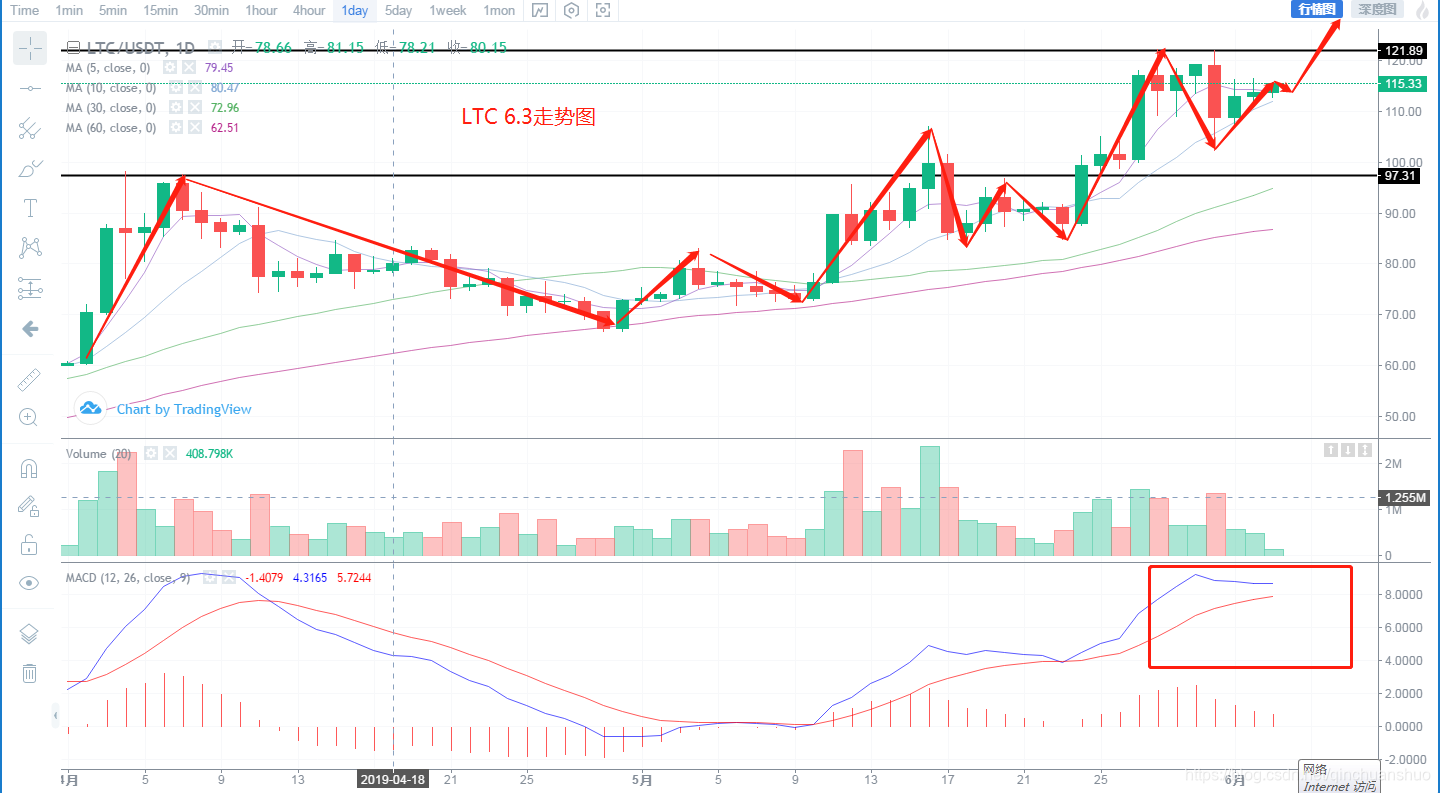This screenshot has height=793, width=1440.
Task: Open settings for MA (60, close, 0)
Action: pos(175,127)
